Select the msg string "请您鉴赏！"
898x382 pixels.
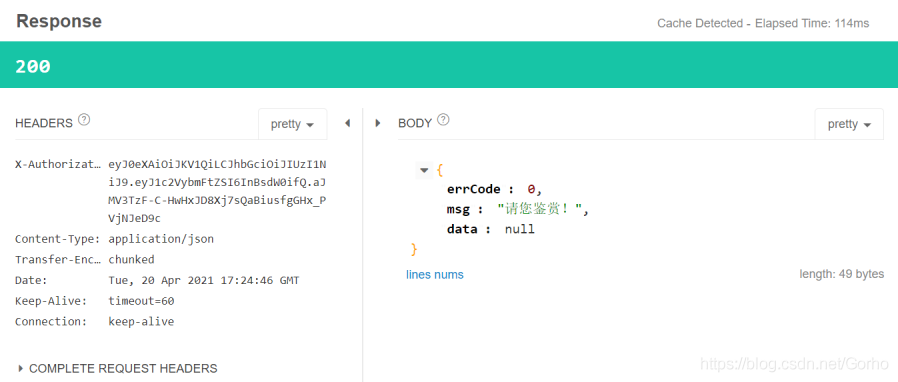(540, 209)
